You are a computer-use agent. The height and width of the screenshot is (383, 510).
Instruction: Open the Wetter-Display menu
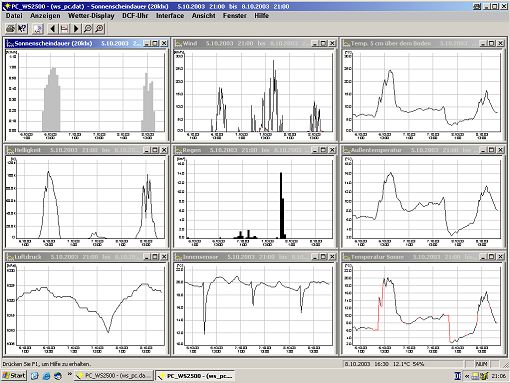tap(91, 16)
